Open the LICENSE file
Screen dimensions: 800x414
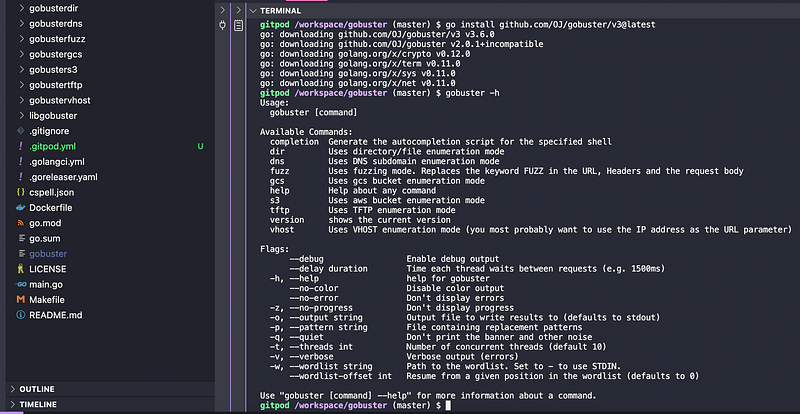click(47, 269)
